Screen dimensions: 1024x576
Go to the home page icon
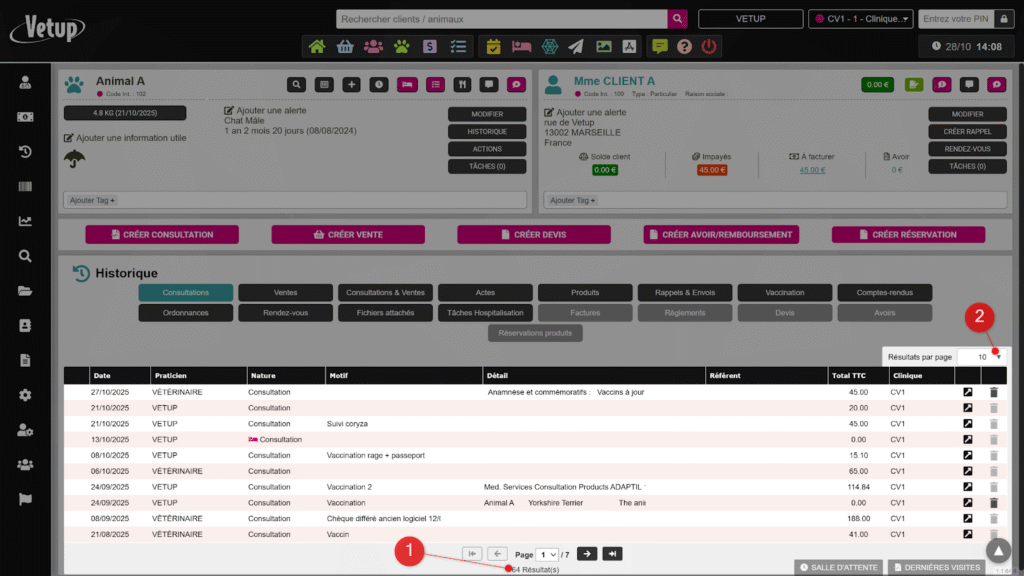(x=317, y=46)
